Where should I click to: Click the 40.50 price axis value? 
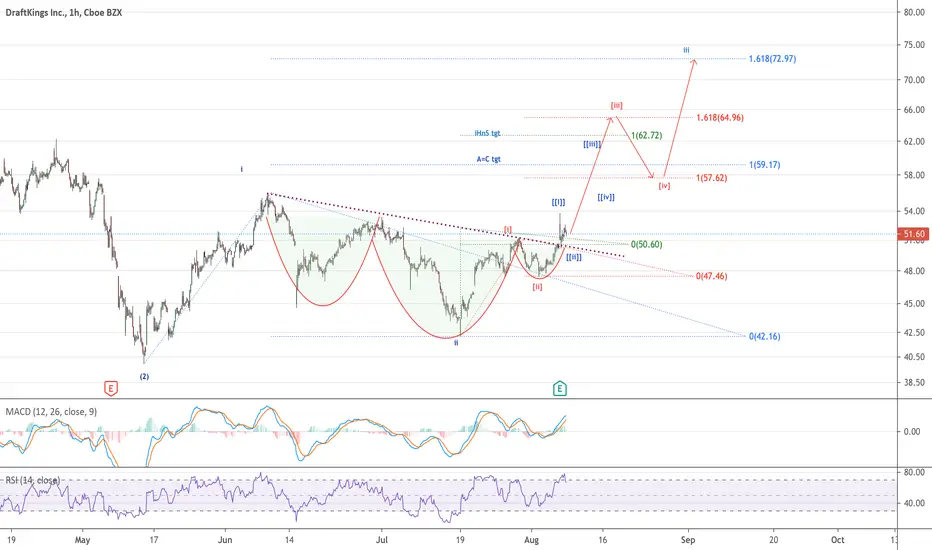pyautogui.click(x=914, y=357)
